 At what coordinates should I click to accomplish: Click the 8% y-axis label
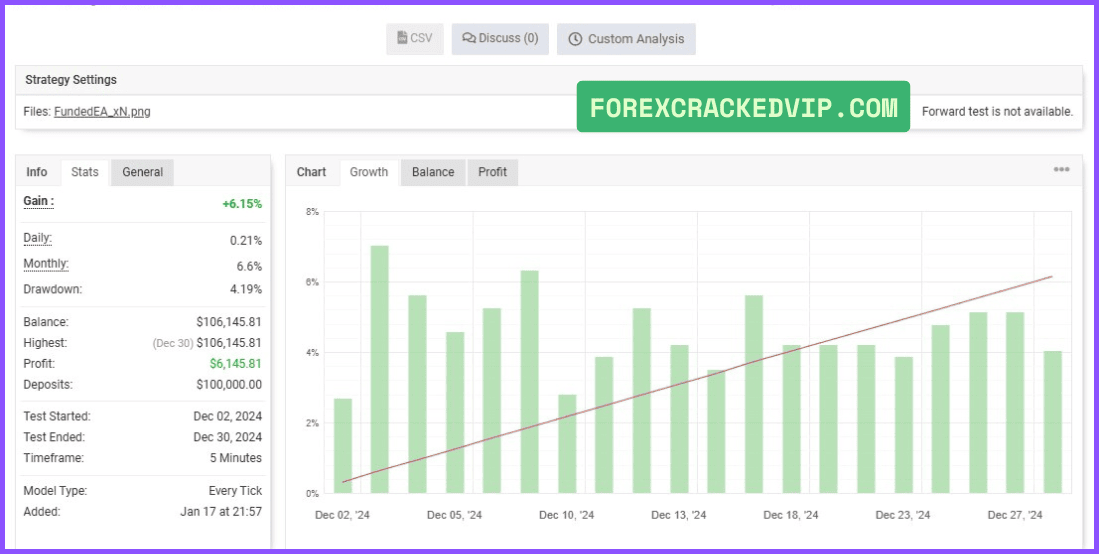coord(312,212)
